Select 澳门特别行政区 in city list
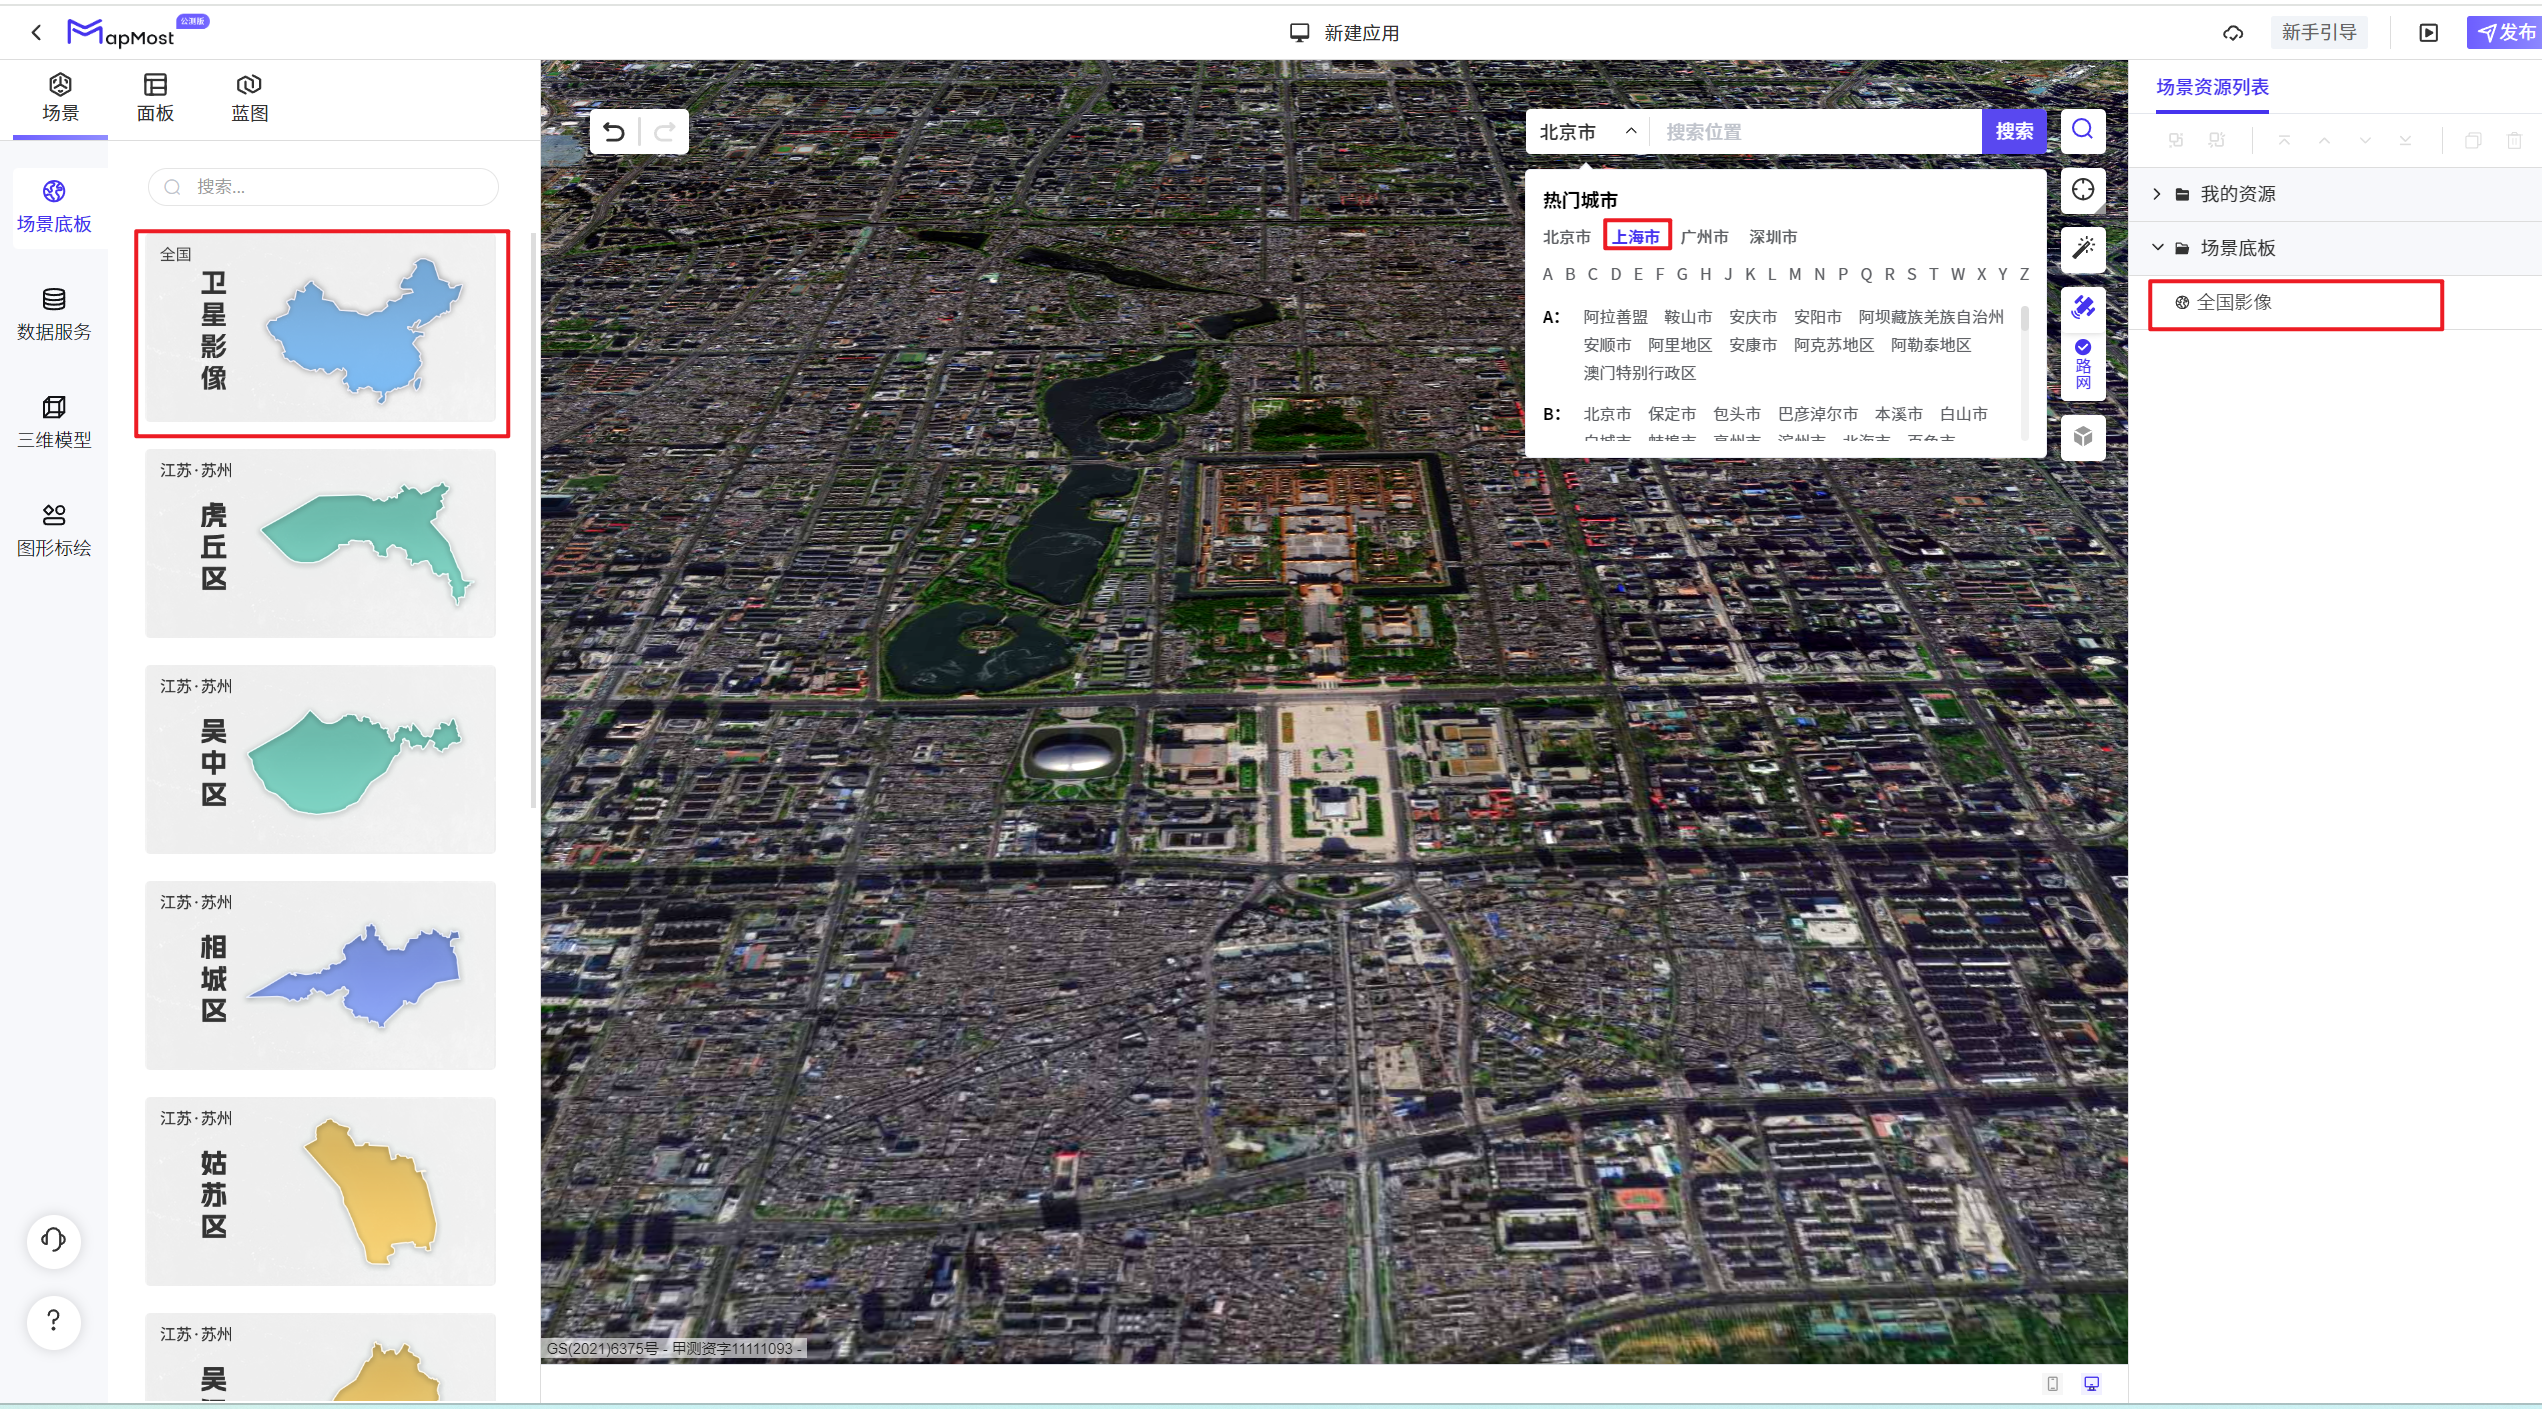 coord(1640,373)
